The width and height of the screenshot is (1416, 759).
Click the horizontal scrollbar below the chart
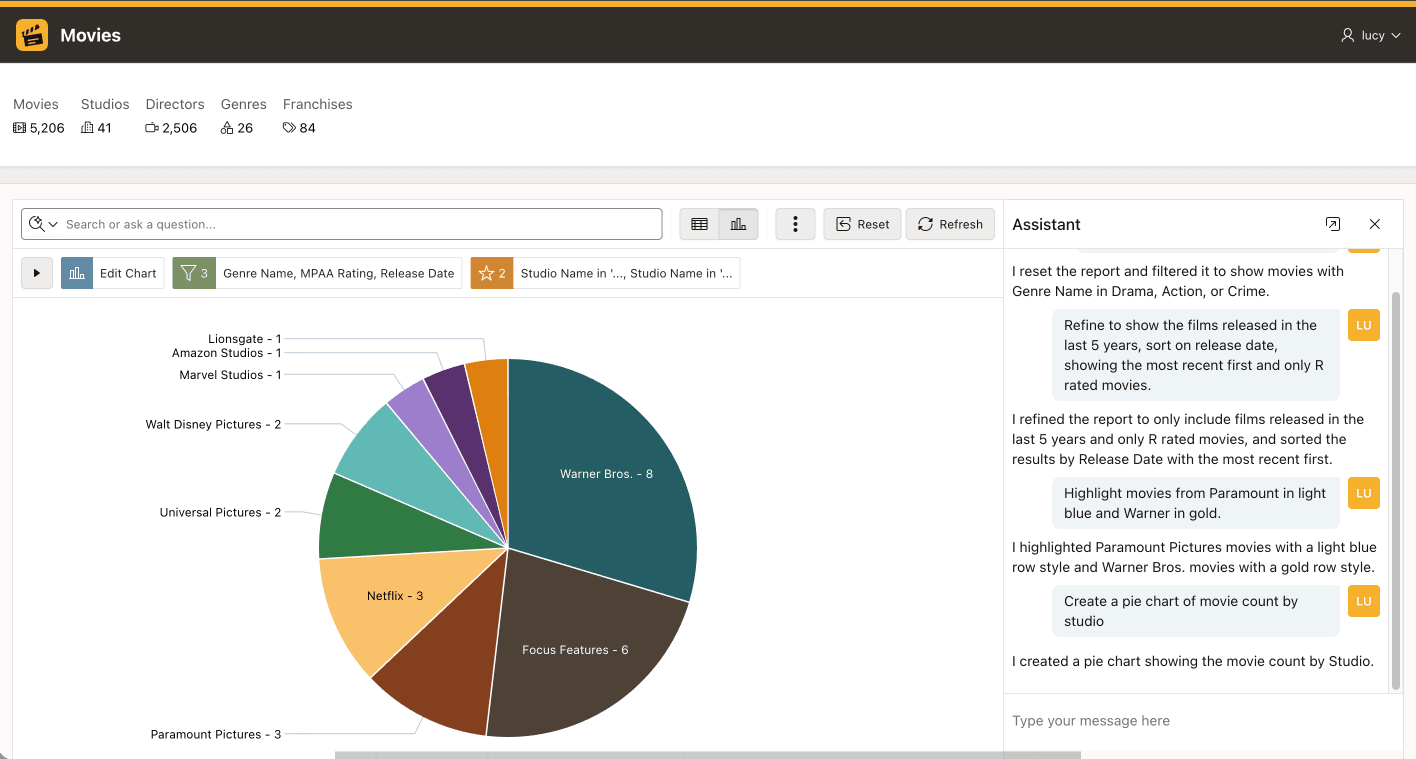click(x=708, y=755)
